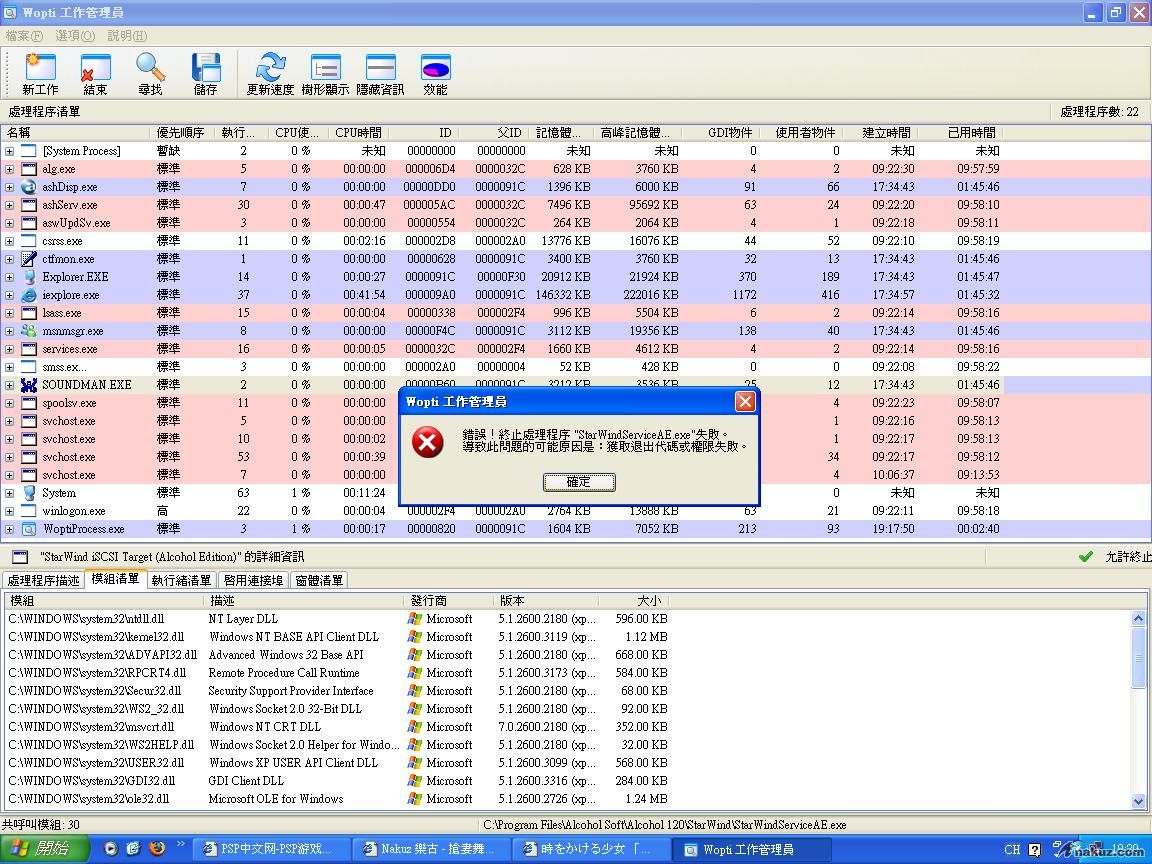Click the SOUNDMAN.EXE process icon
The height and width of the screenshot is (864, 1152).
click(x=29, y=384)
